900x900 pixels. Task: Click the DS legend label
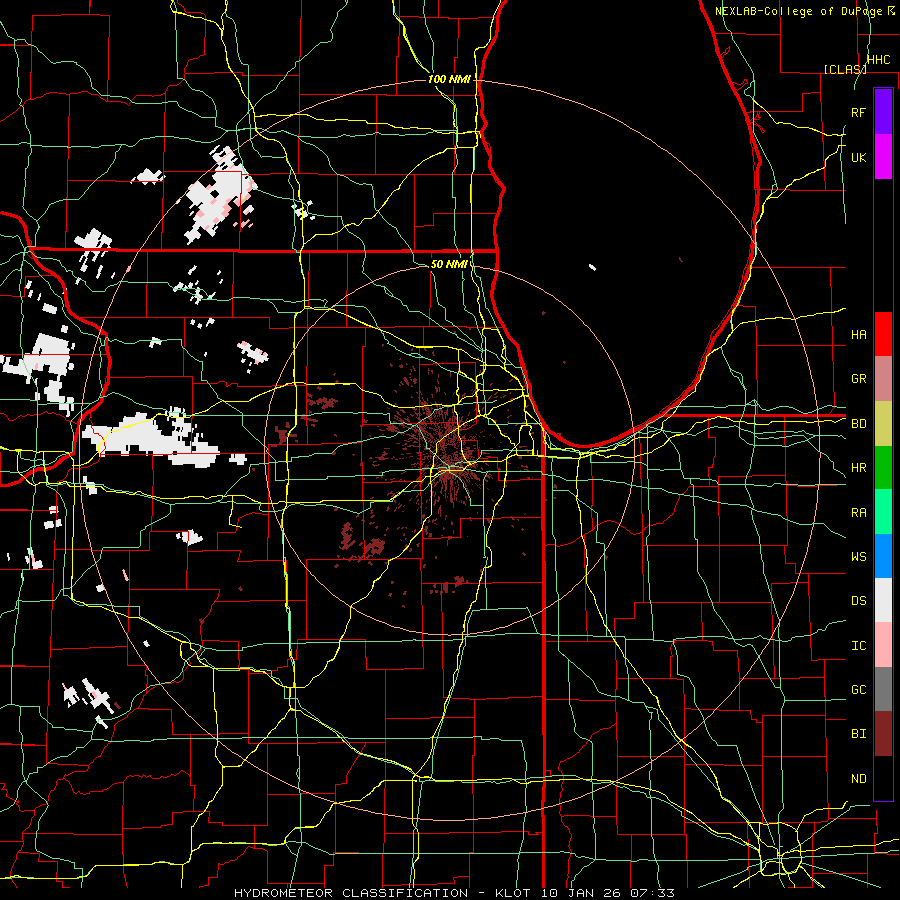[858, 601]
